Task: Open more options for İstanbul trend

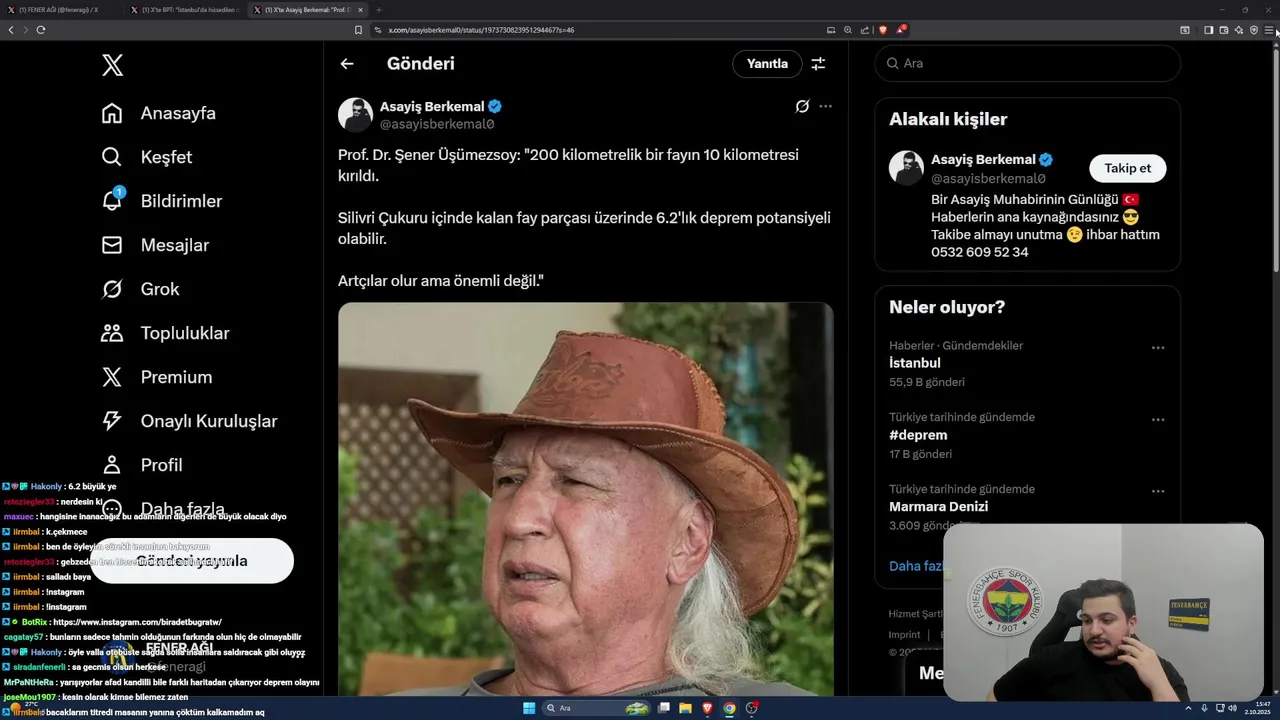Action: point(1158,348)
